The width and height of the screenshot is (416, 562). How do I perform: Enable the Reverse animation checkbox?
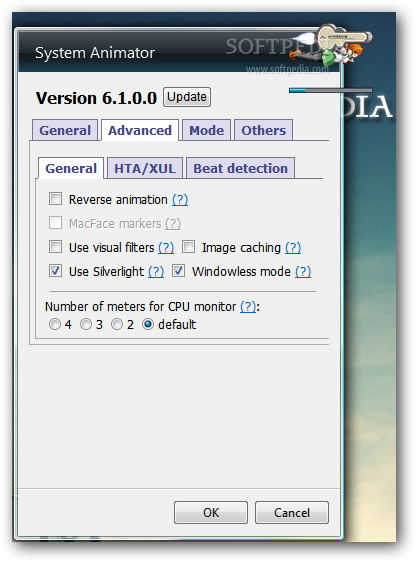pyautogui.click(x=56, y=199)
